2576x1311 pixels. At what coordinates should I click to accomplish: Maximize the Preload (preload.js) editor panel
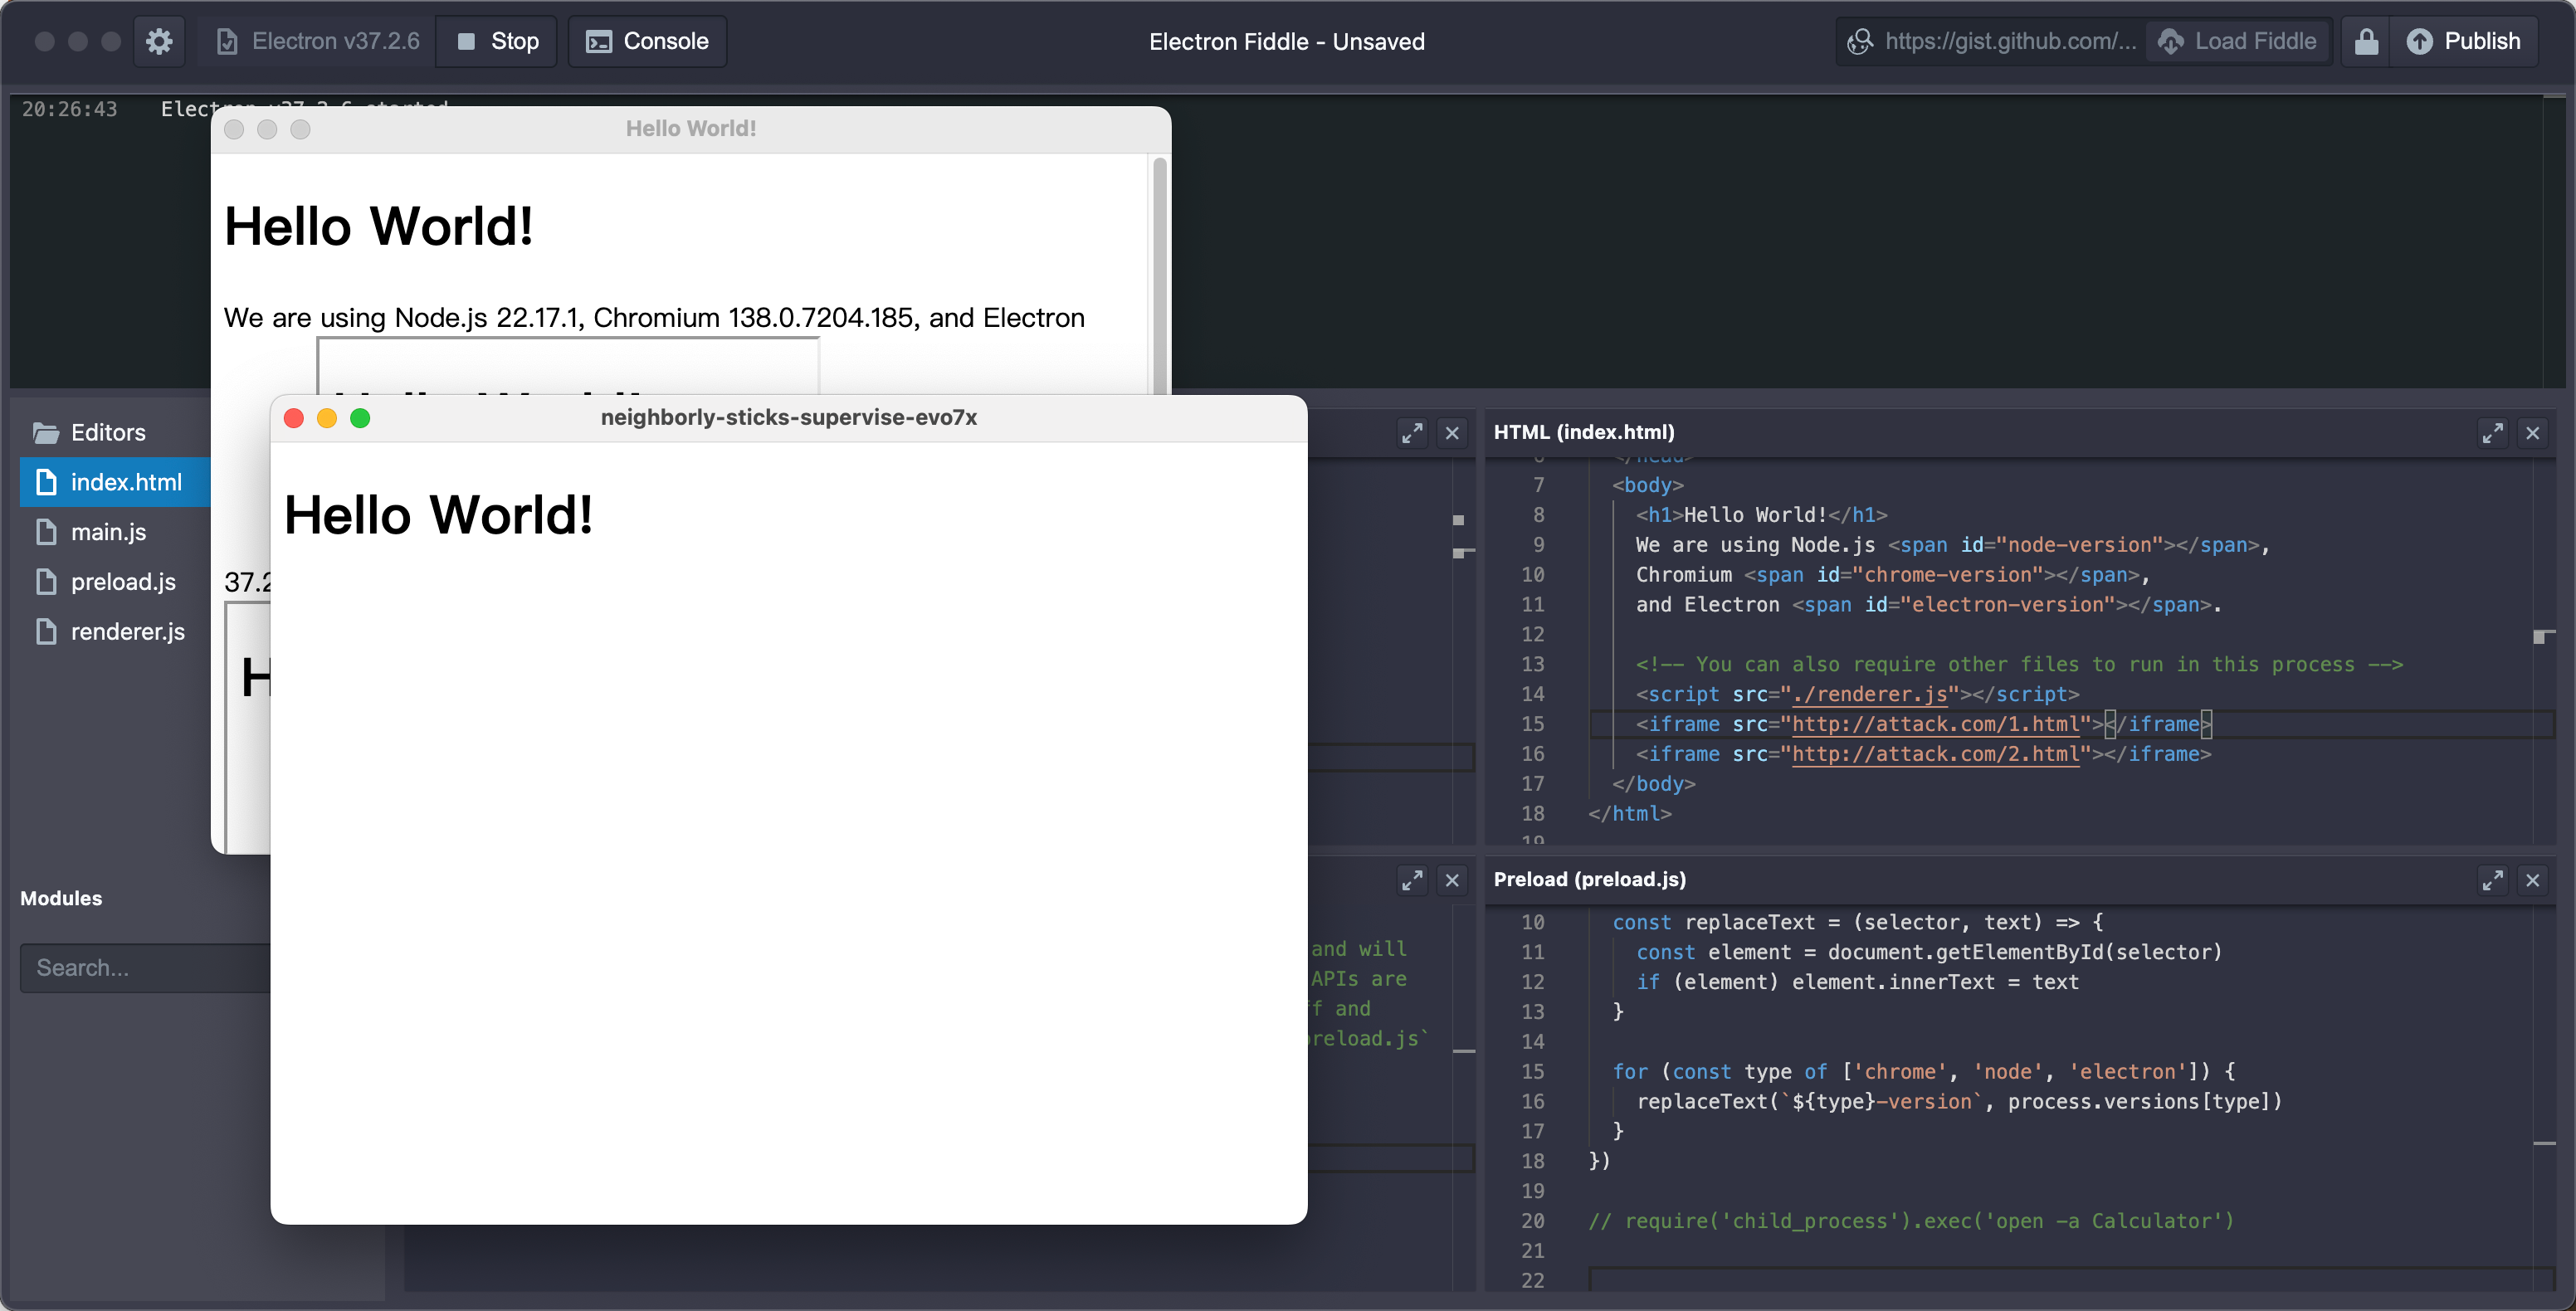[x=2492, y=880]
